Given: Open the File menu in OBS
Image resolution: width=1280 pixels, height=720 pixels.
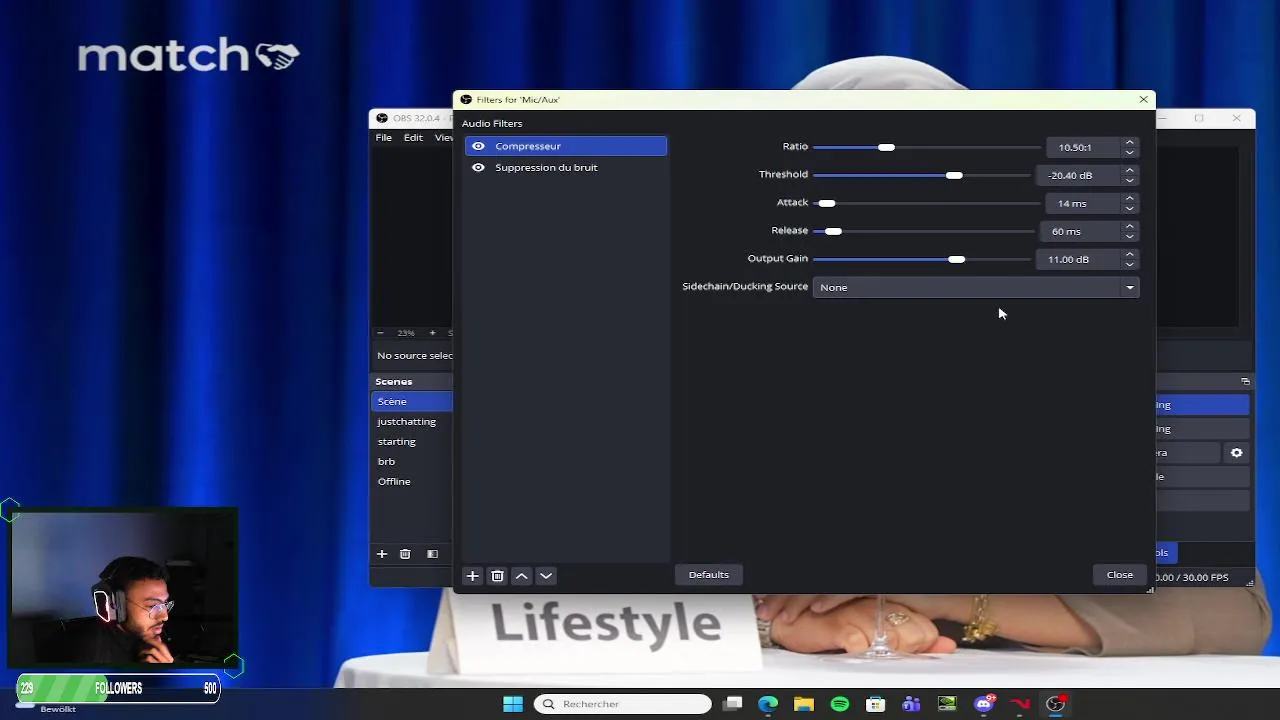Looking at the screenshot, I should [384, 138].
